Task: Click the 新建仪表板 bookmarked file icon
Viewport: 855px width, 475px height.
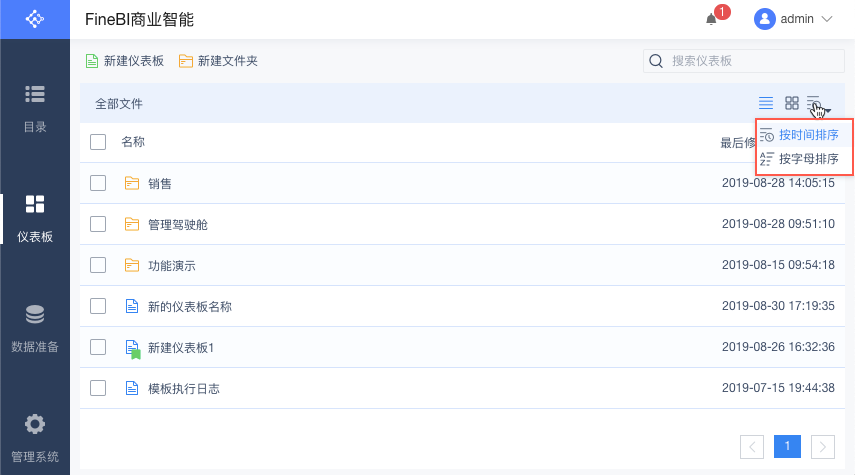Action: pyautogui.click(x=131, y=348)
